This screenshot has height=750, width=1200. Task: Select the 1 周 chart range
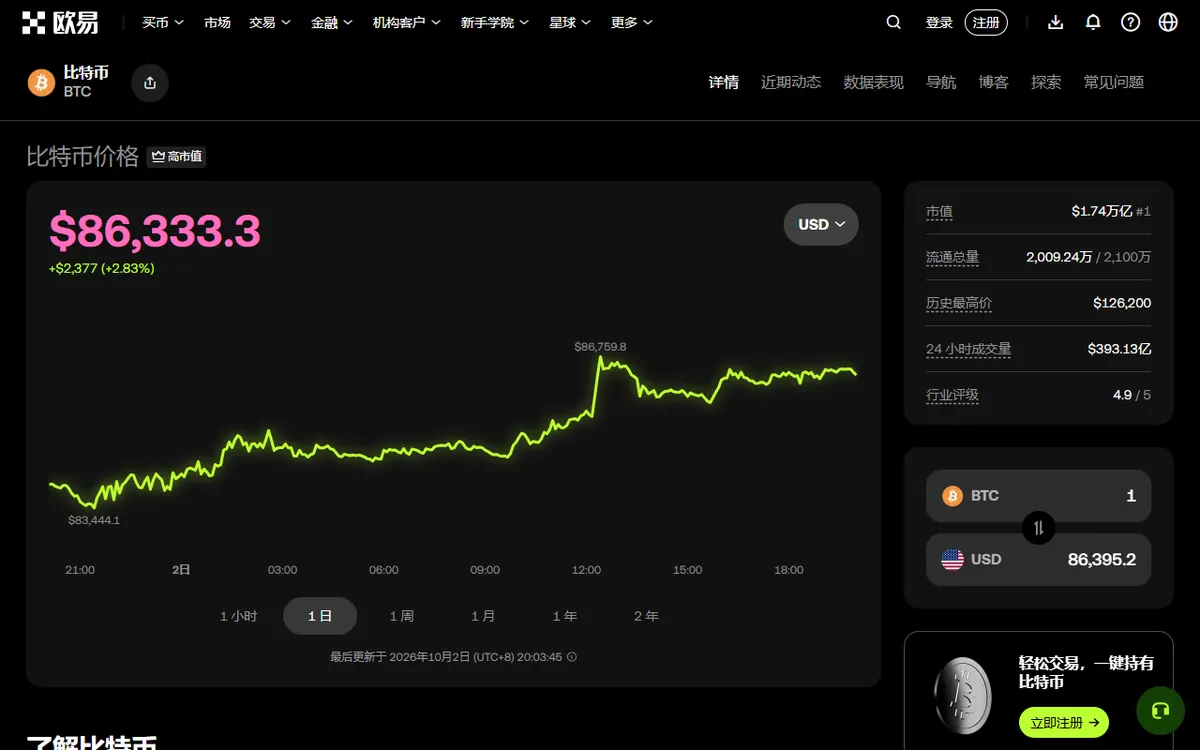coord(402,616)
